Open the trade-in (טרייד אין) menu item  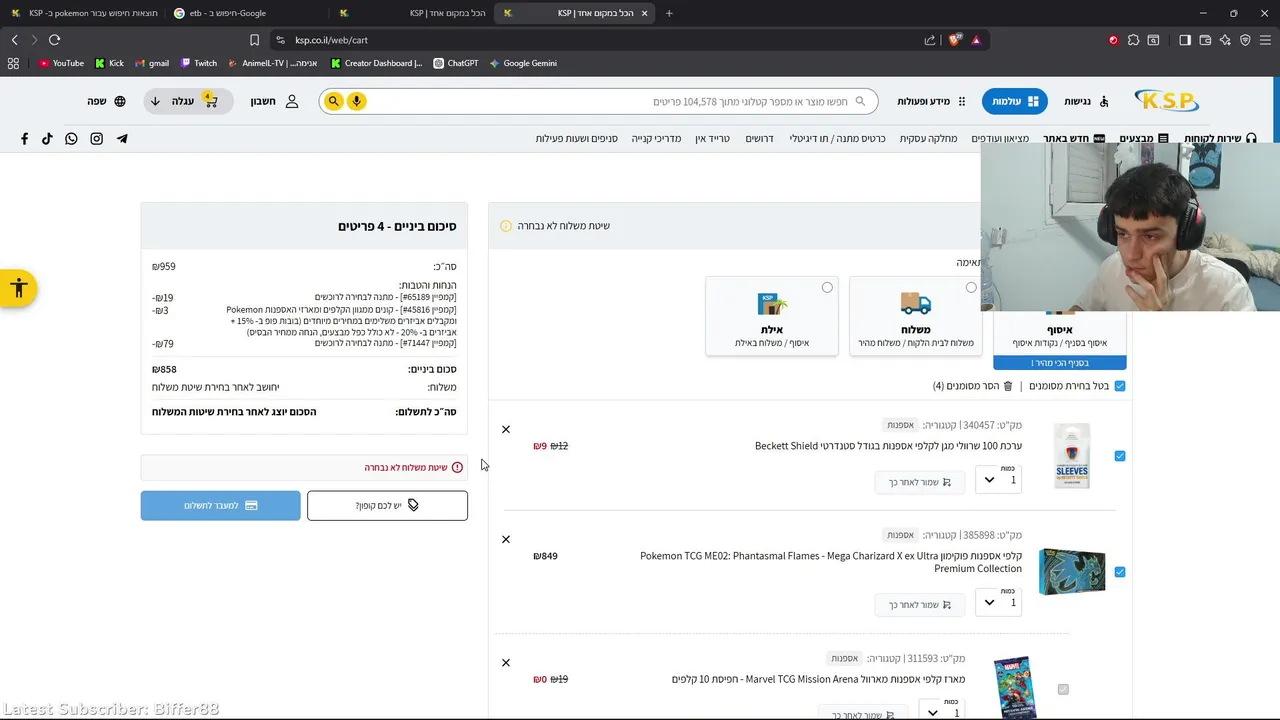pyautogui.click(x=713, y=139)
